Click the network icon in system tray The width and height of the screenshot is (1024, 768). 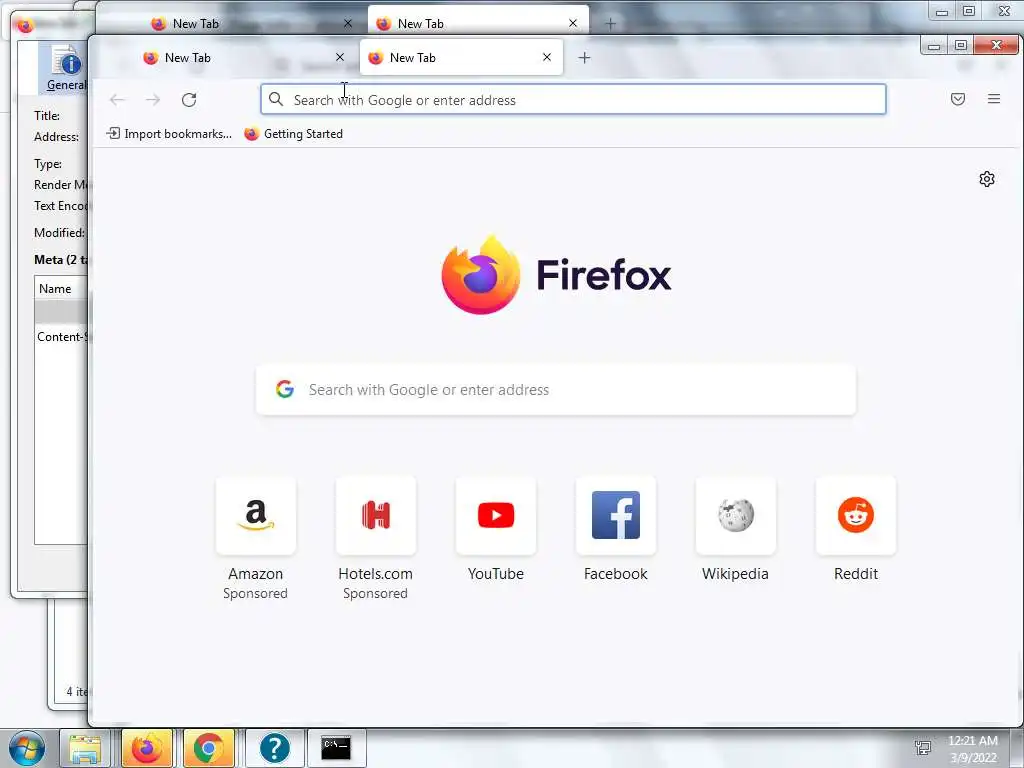click(x=923, y=748)
